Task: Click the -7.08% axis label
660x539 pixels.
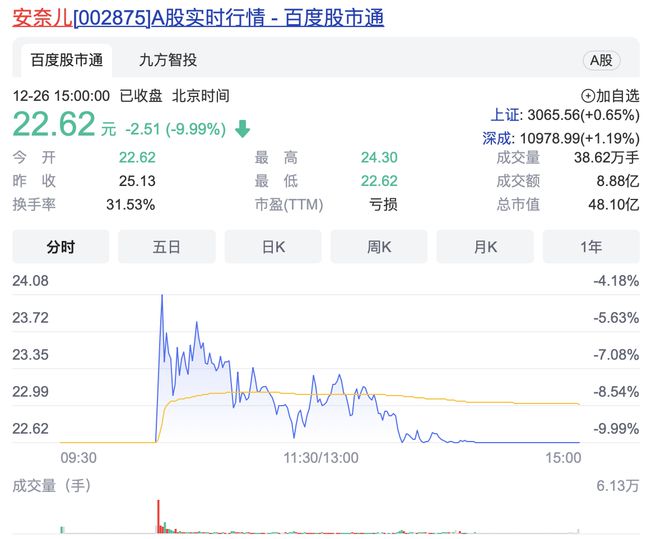Action: (616, 355)
